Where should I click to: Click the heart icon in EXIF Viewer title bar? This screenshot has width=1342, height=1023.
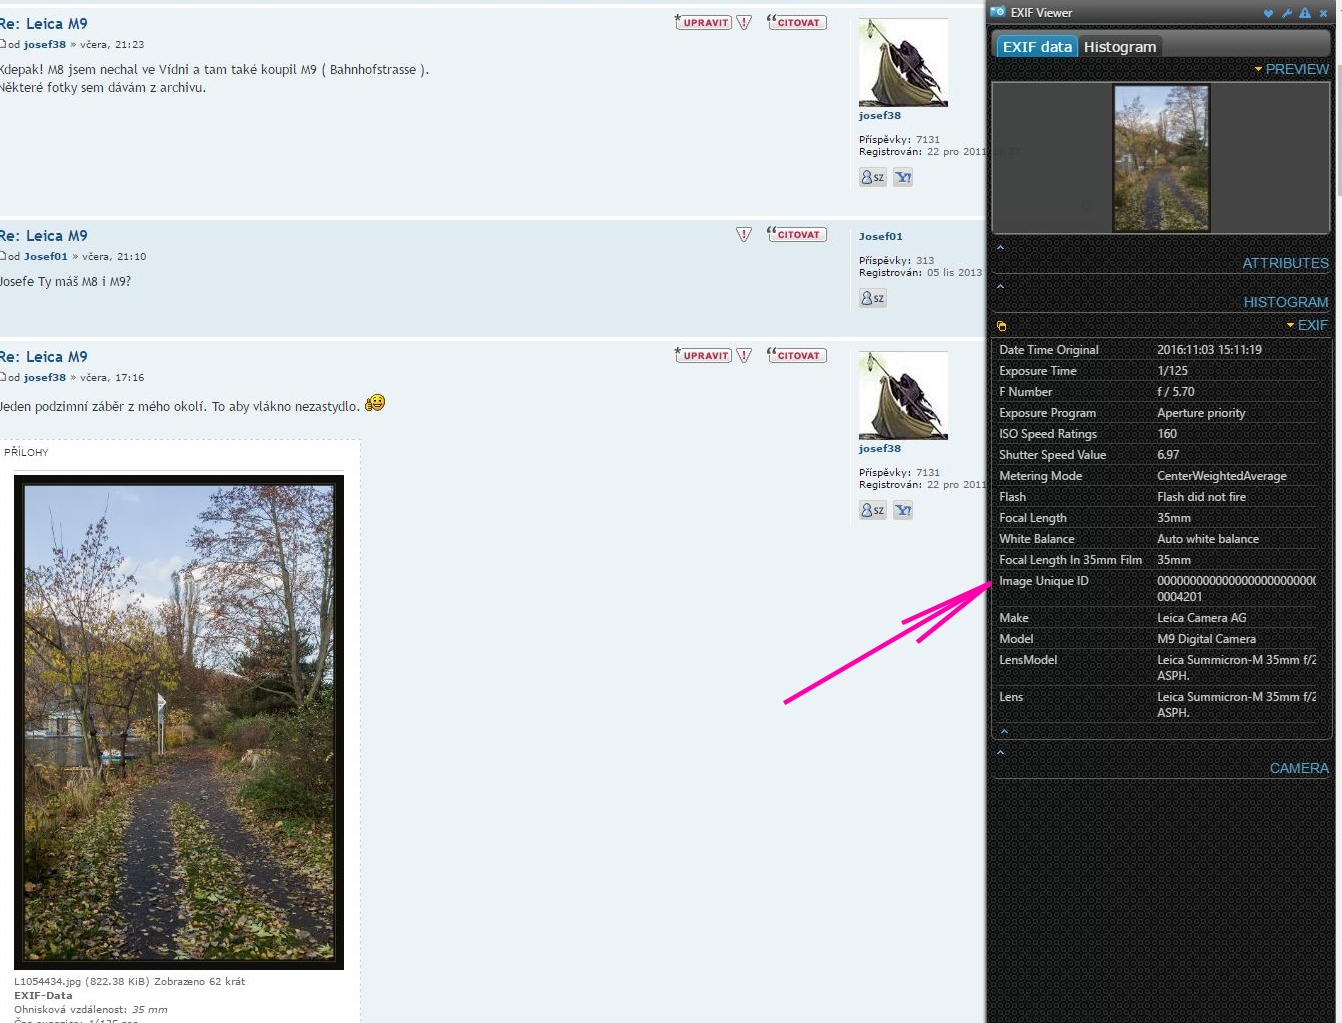pos(1269,13)
